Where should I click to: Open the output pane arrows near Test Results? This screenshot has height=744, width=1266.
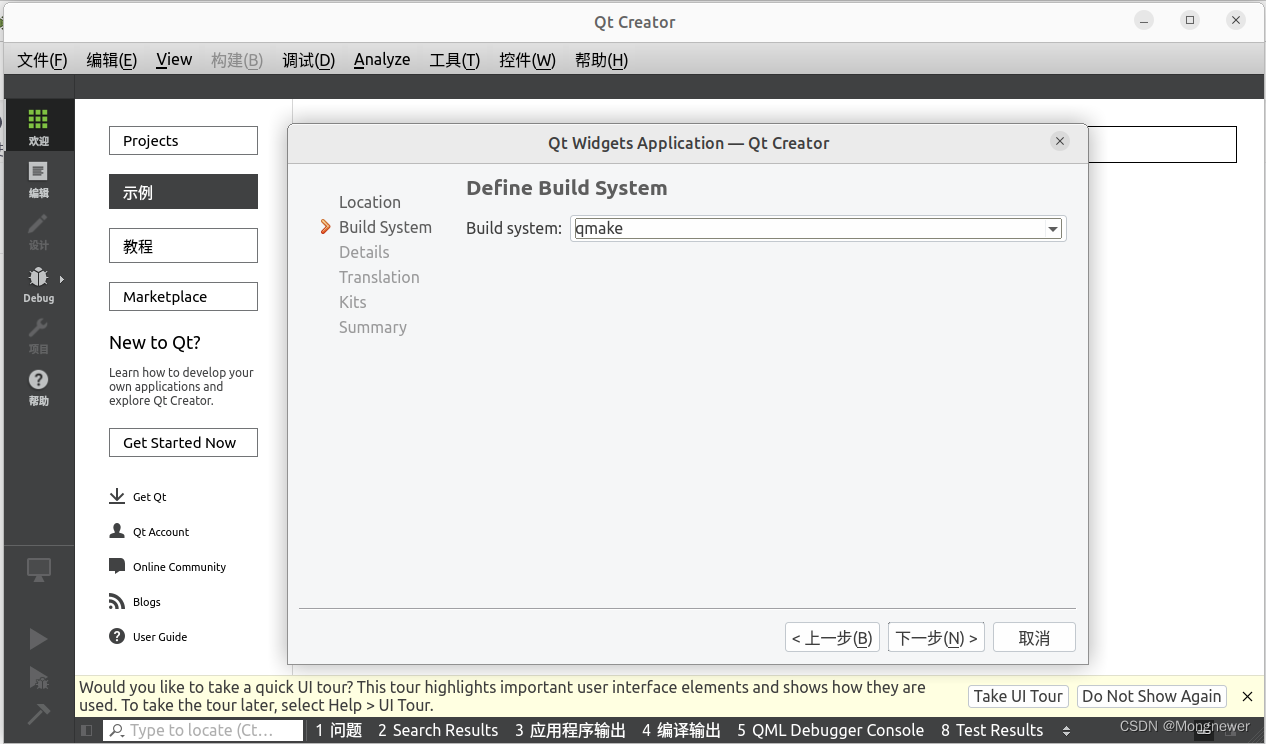(x=1065, y=730)
